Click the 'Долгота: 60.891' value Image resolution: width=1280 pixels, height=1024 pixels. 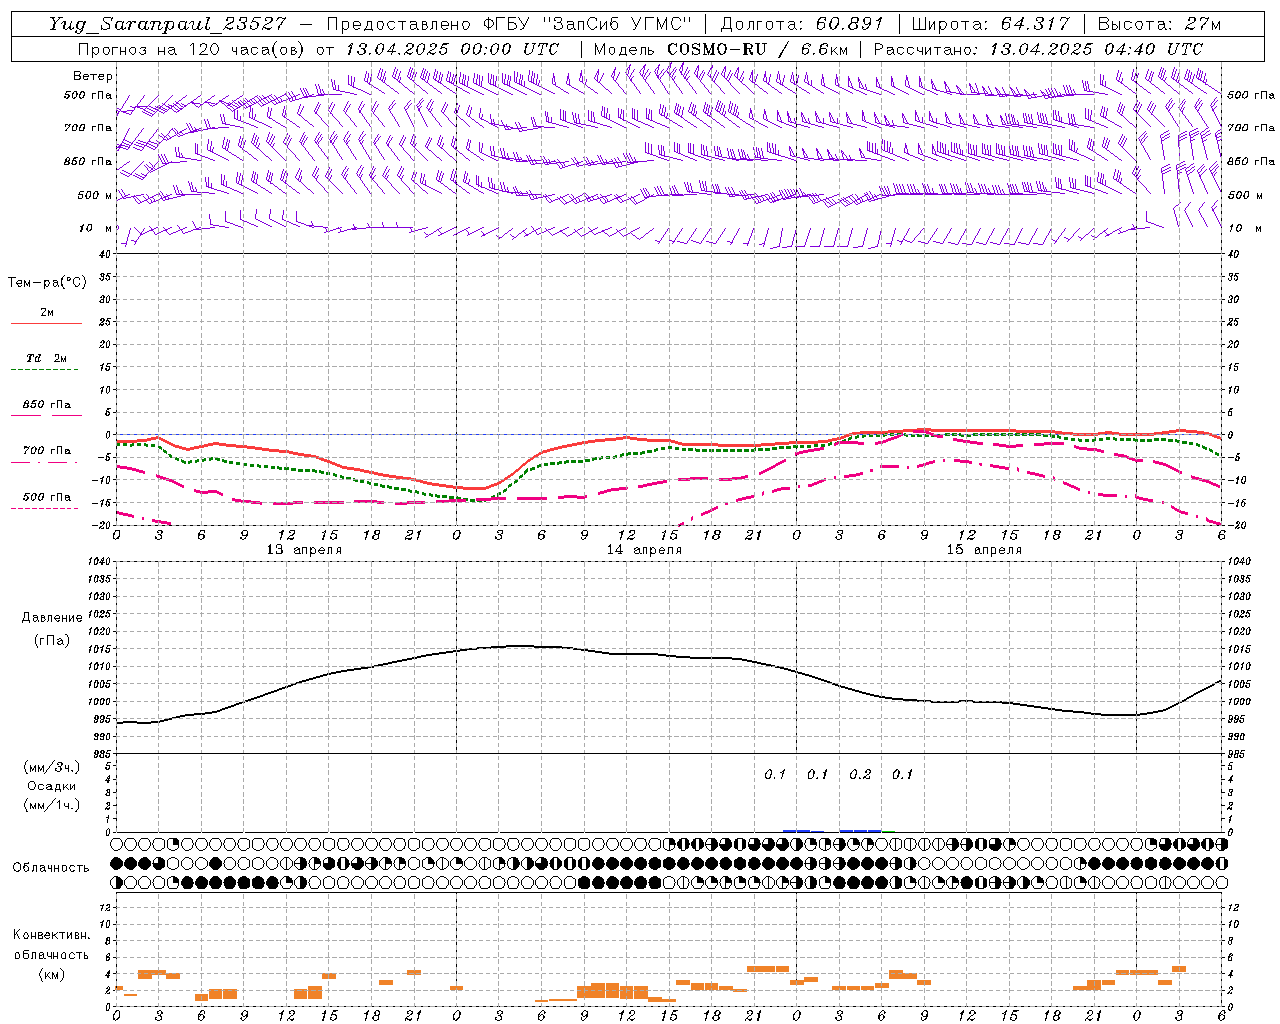point(802,24)
